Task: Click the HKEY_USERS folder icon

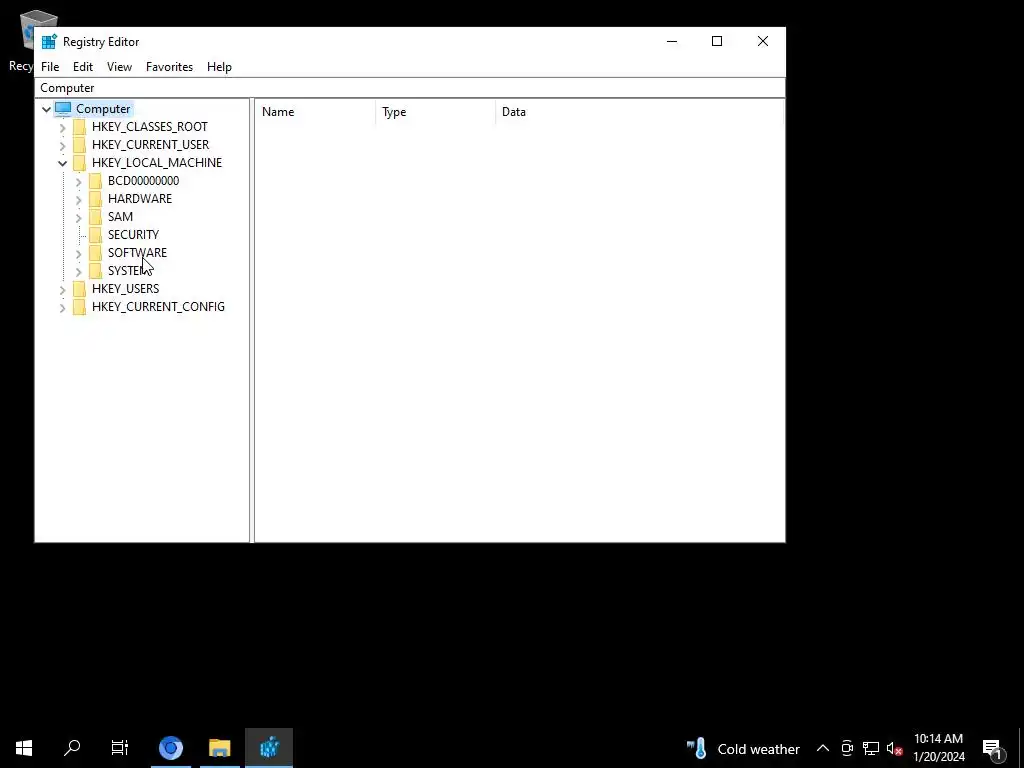Action: [79, 289]
